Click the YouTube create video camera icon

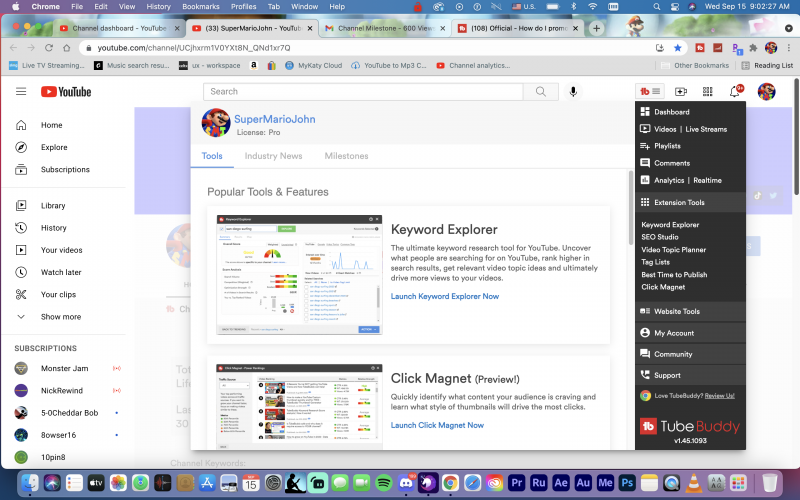click(x=681, y=92)
